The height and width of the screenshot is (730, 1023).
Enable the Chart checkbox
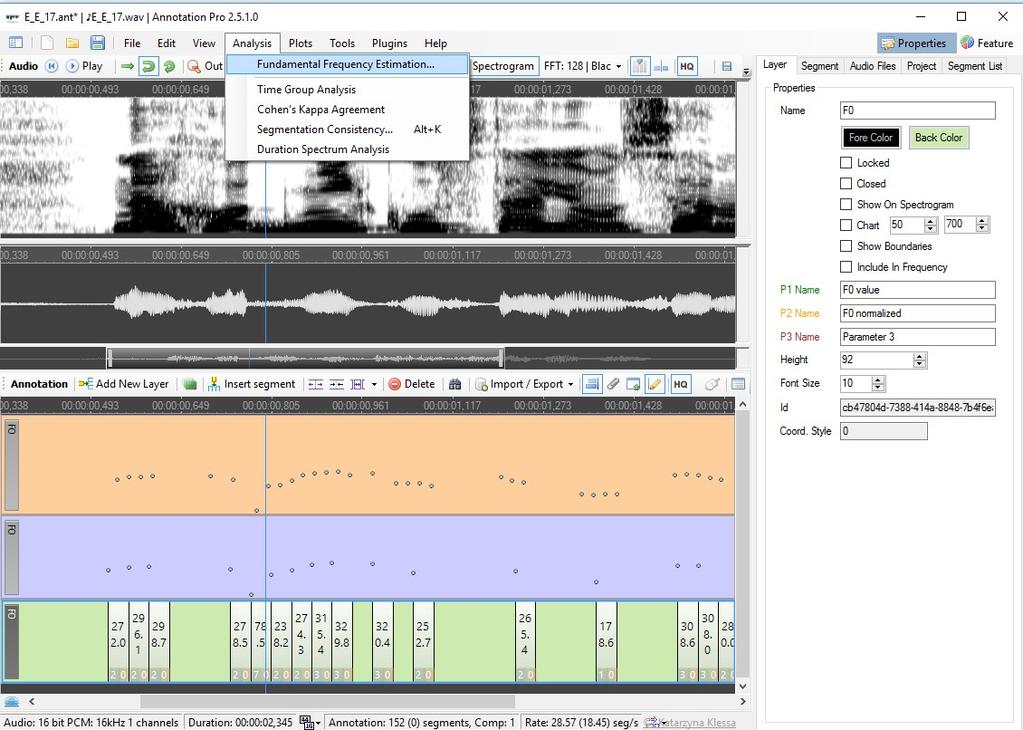tap(846, 225)
